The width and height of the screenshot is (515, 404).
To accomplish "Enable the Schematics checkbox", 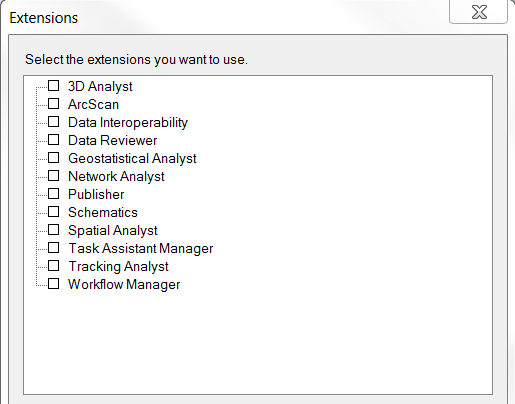I will pyautogui.click(x=54, y=212).
